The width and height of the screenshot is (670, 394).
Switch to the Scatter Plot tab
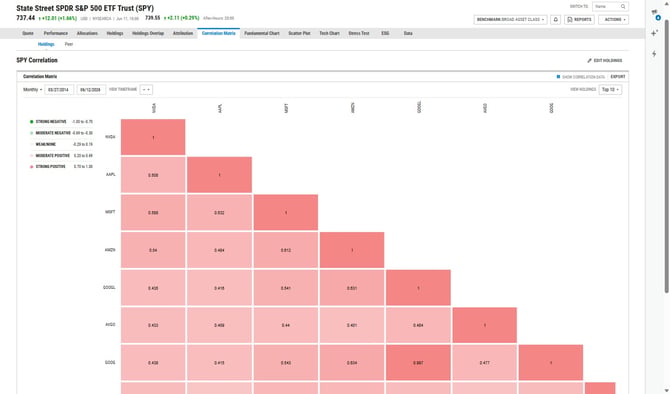point(299,33)
